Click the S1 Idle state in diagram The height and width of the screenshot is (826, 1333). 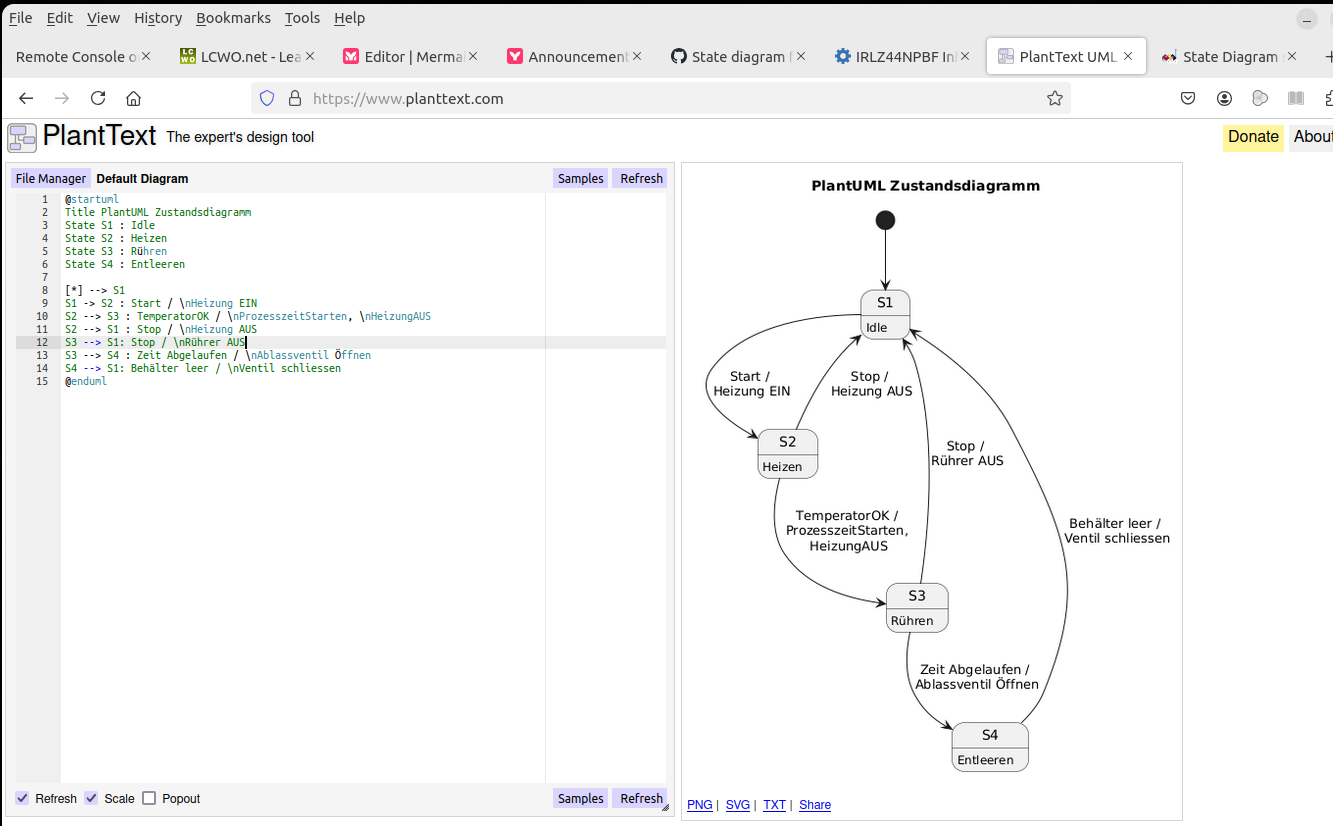pyautogui.click(x=885, y=314)
